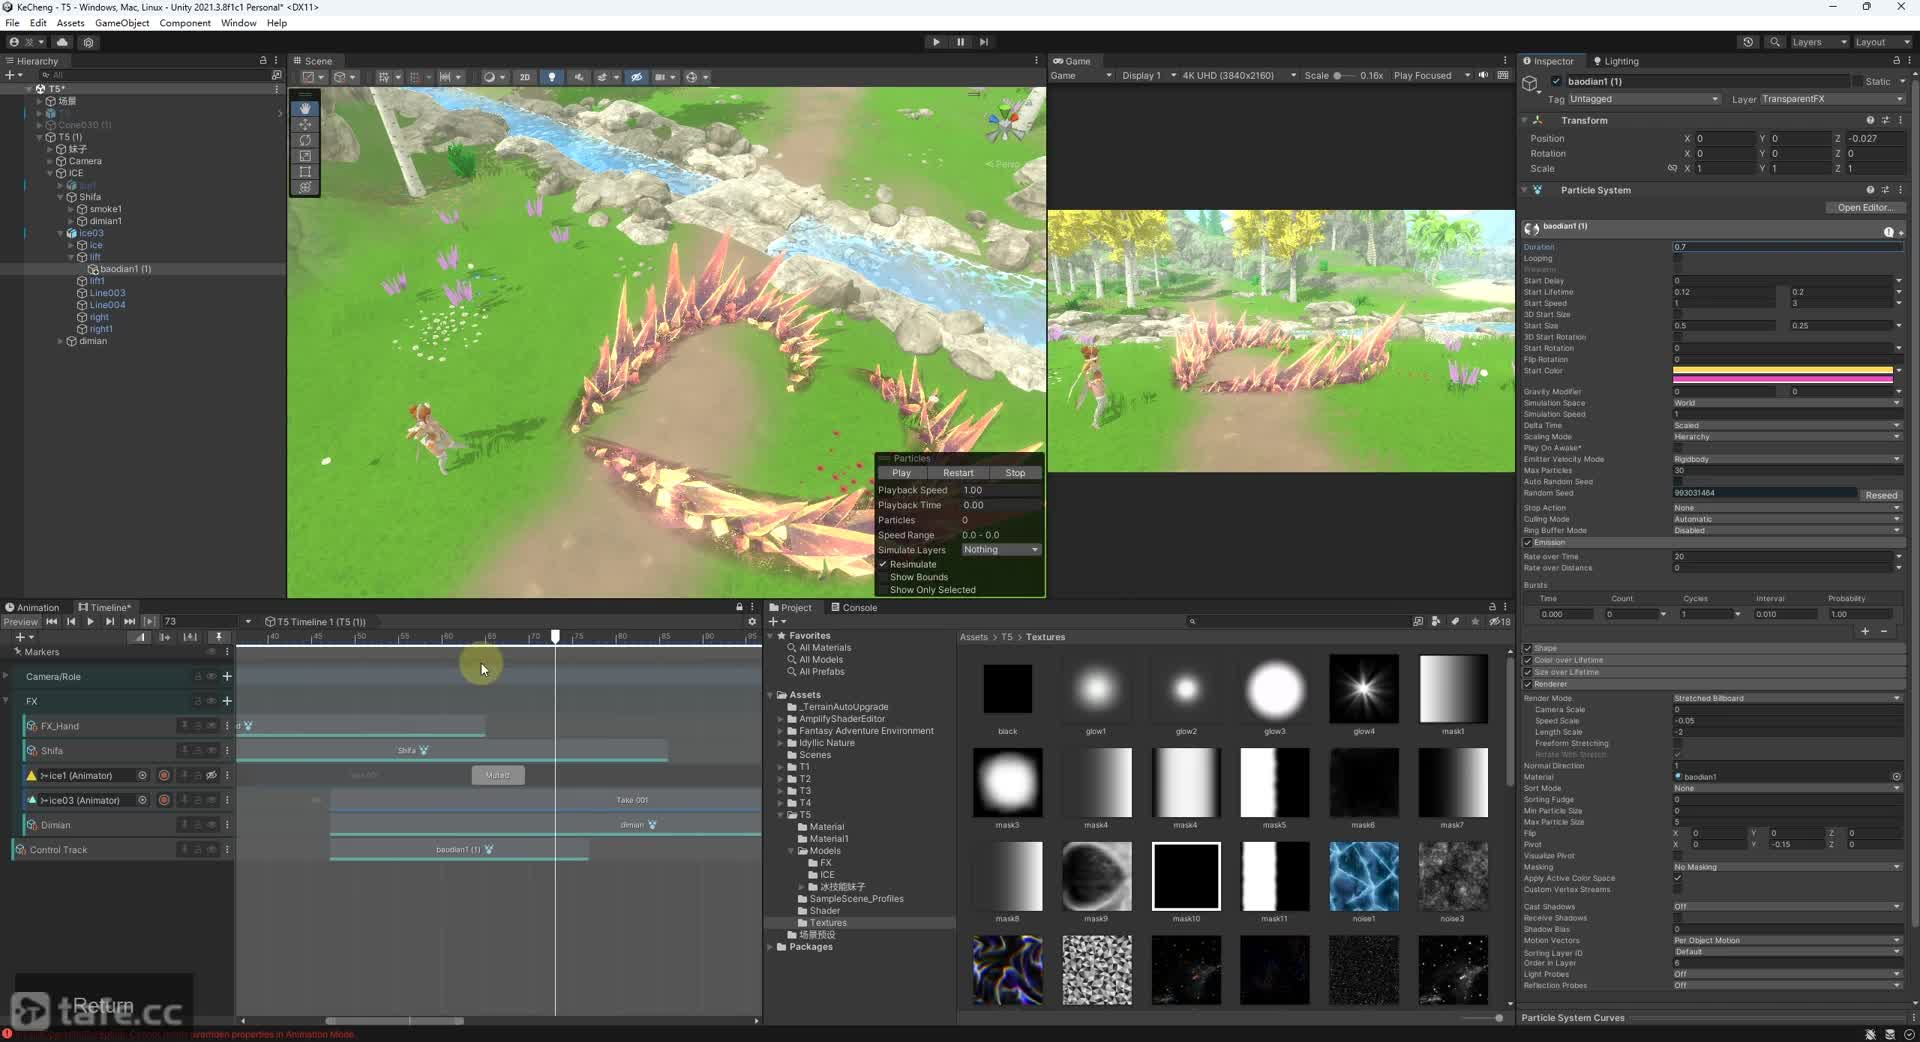Toggle Resimulate checkbox in Particles overlay
The image size is (1920, 1042).
883,564
